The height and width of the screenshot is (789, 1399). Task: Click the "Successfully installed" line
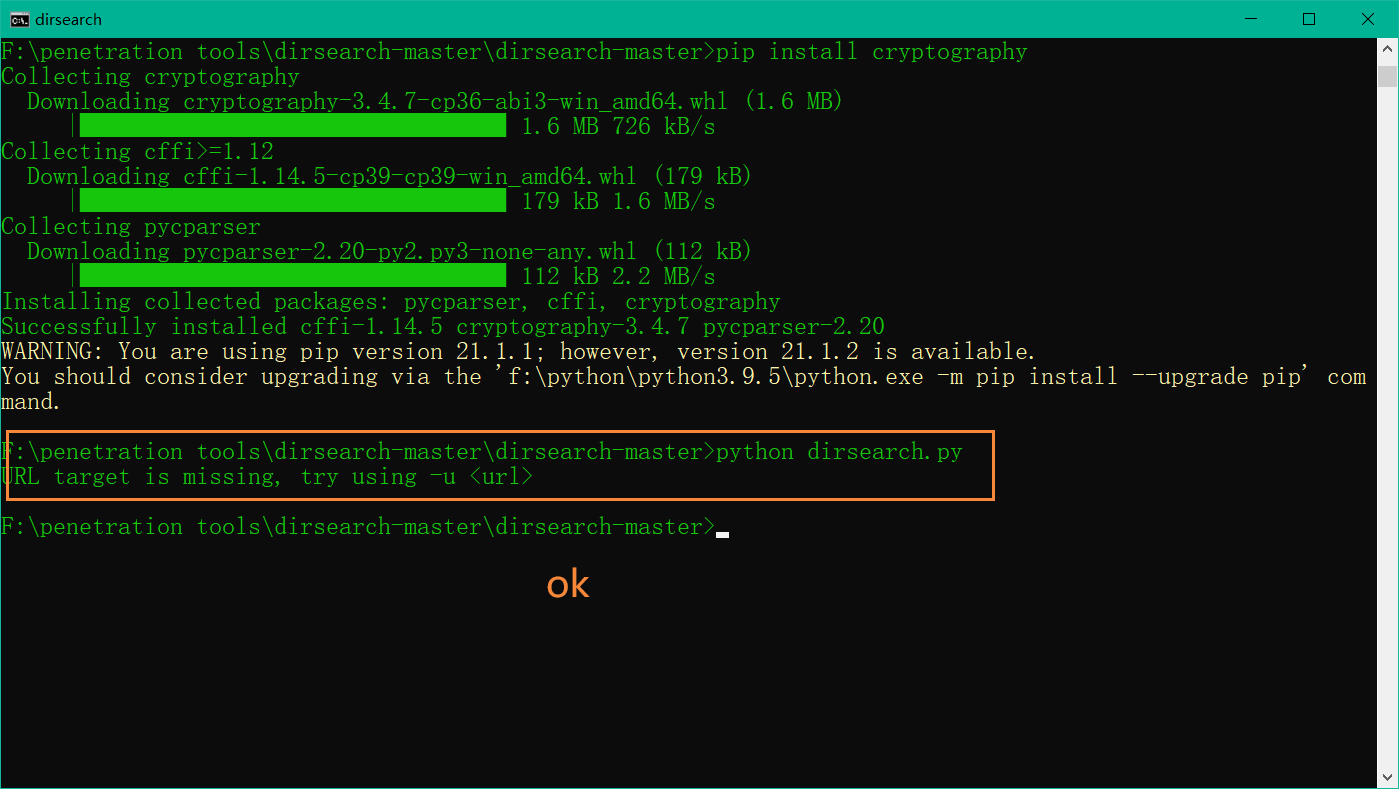coord(443,327)
